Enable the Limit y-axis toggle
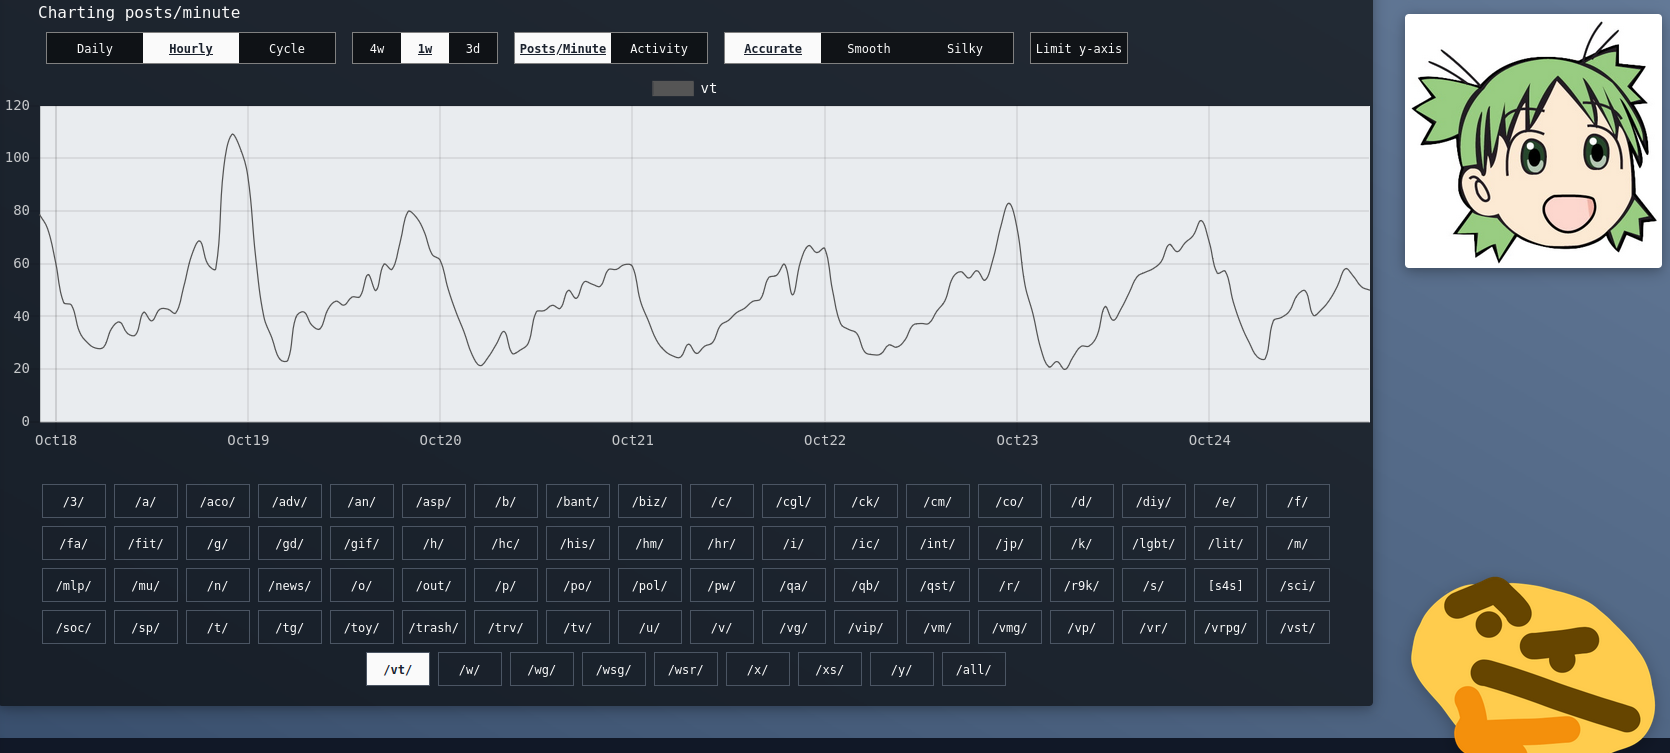This screenshot has width=1670, height=753. tap(1078, 48)
